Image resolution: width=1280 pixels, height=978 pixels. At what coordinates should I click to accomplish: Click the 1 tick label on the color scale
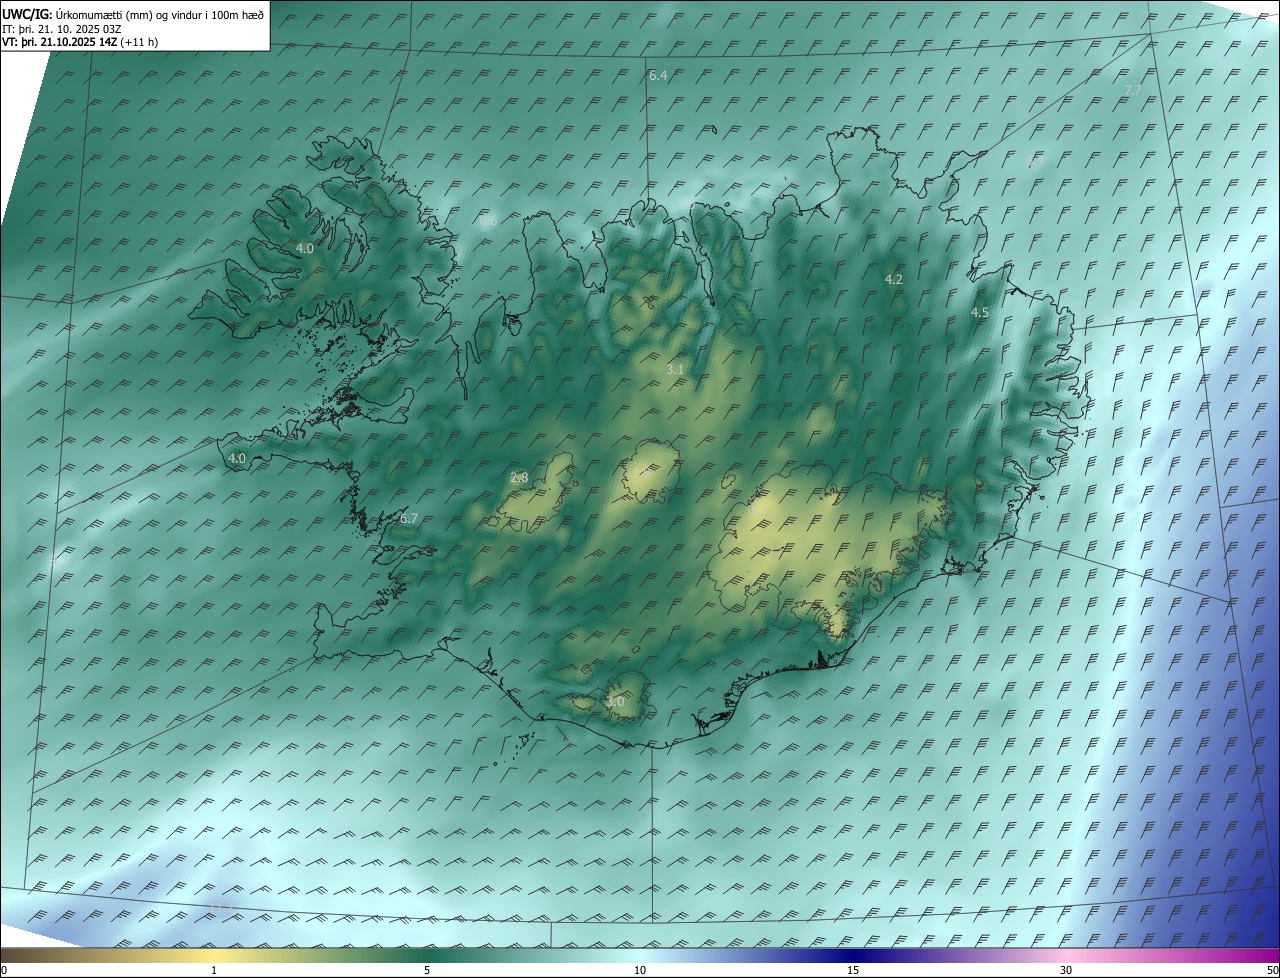[214, 970]
